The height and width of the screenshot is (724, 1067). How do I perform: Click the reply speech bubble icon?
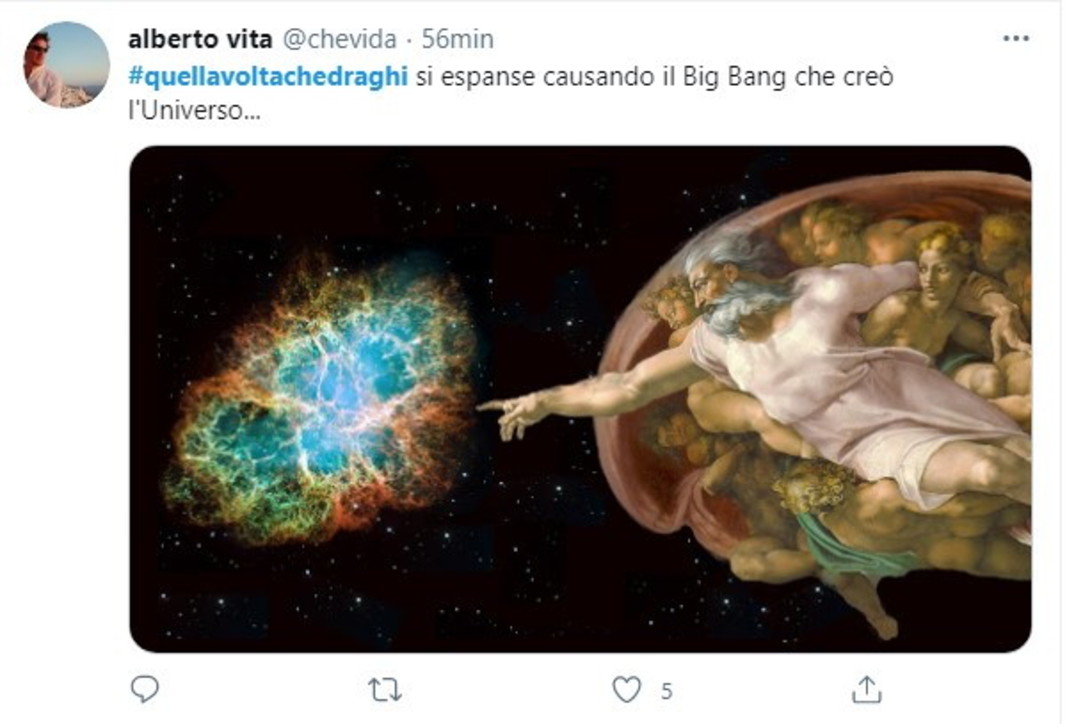pos(144,689)
